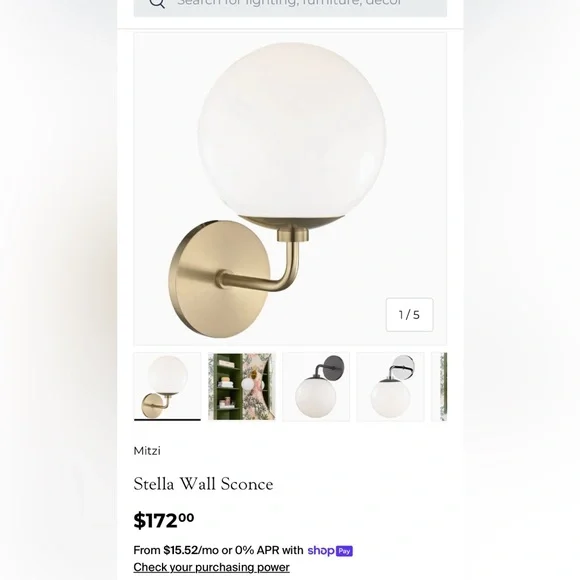
Task: Click the $172.00 price
Action: coord(163,520)
